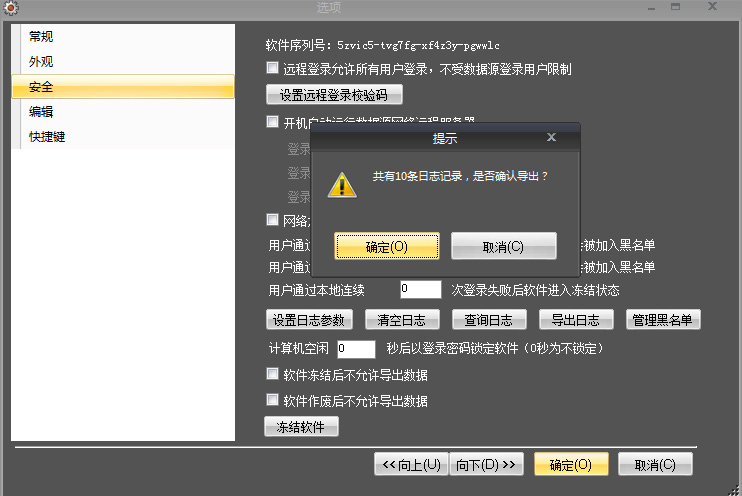742x496 pixels.
Task: Click the local login failure count field
Action: click(x=420, y=290)
